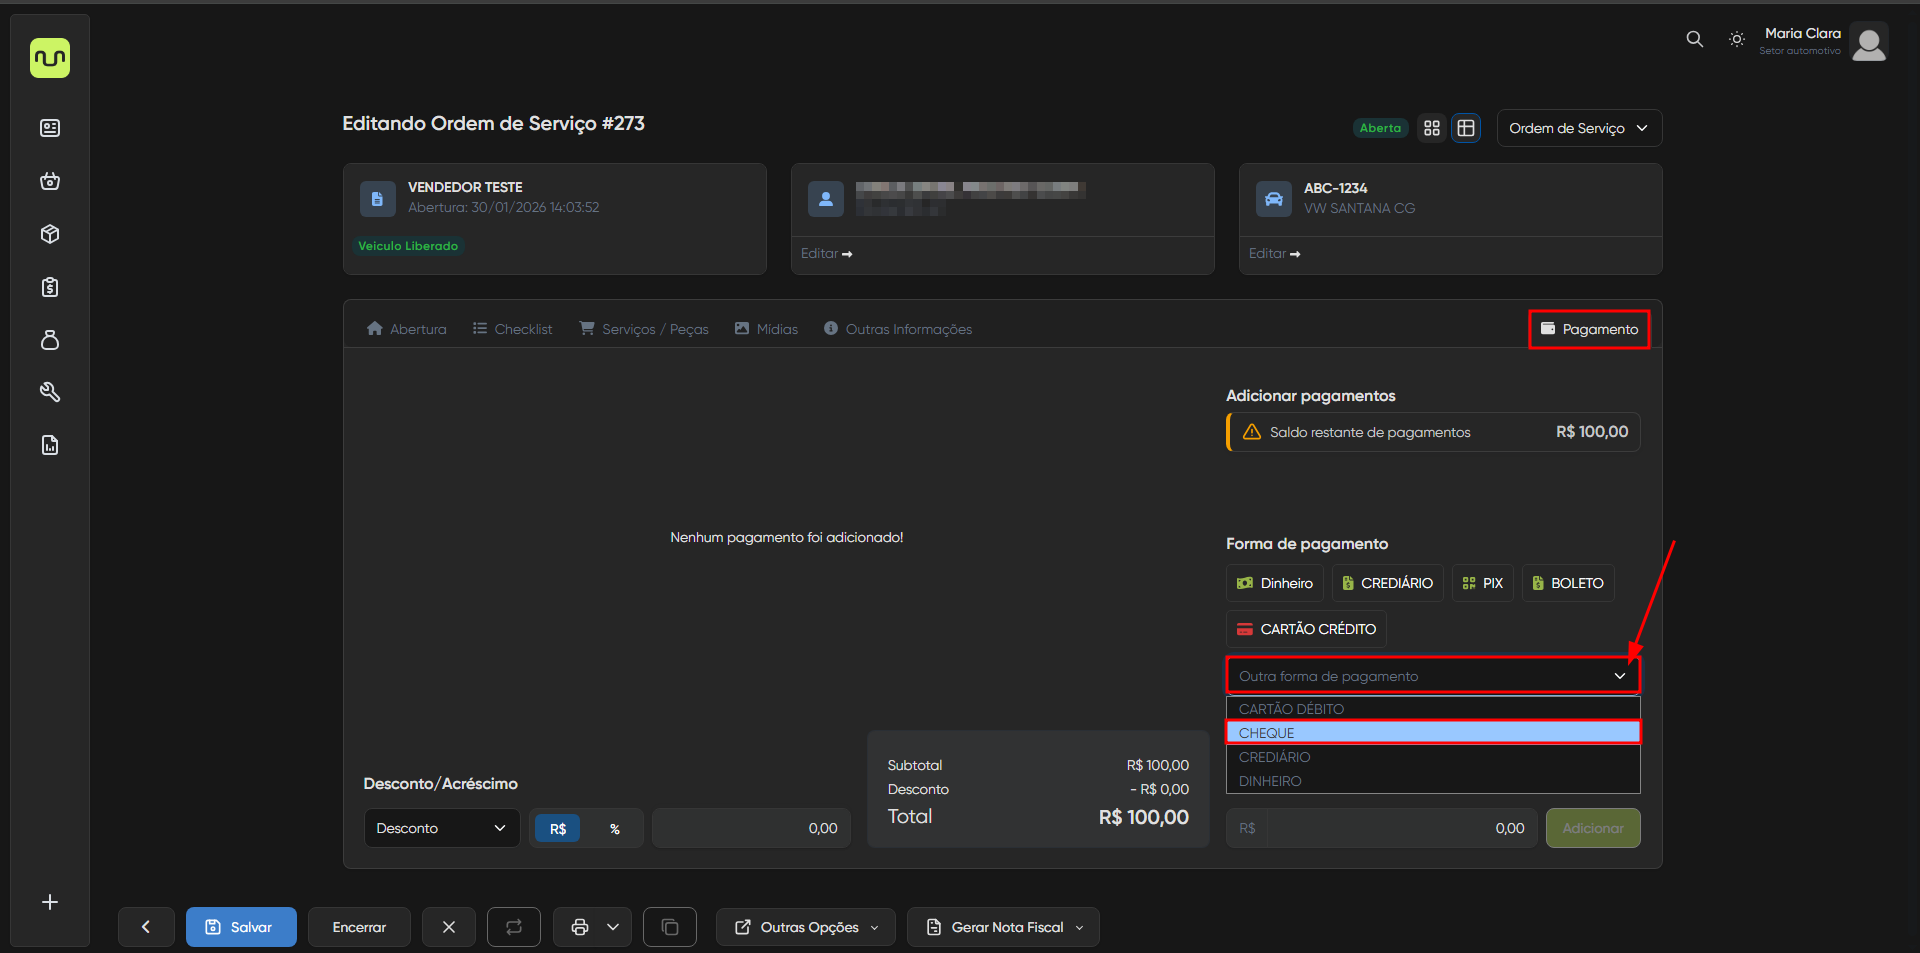This screenshot has width=1920, height=953.
Task: Switch to the Checklist tab
Action: point(512,329)
